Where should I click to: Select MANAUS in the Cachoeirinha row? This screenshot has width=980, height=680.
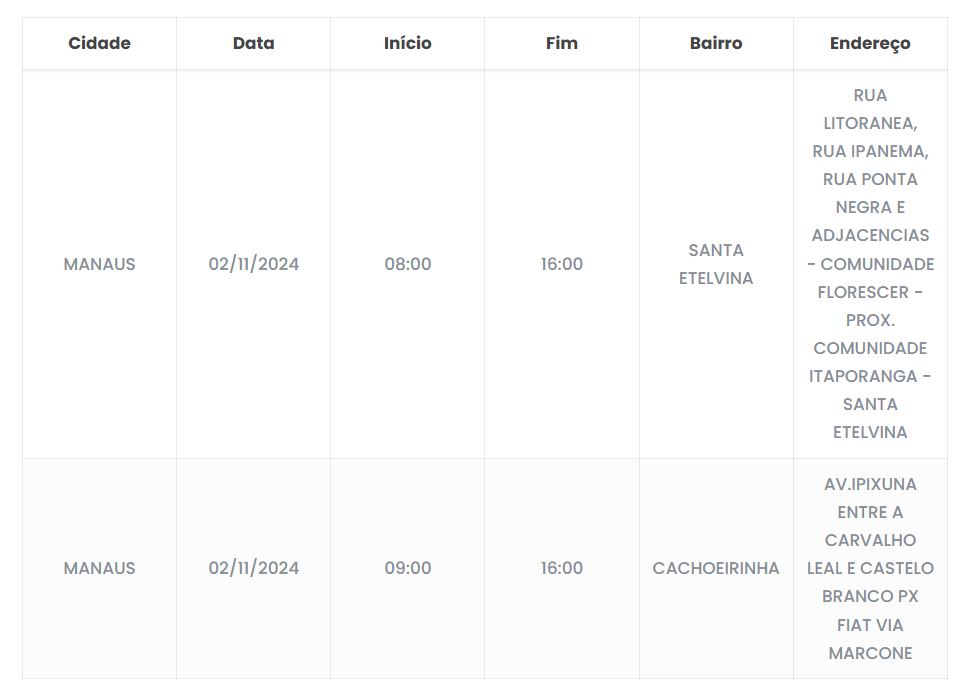tap(99, 568)
